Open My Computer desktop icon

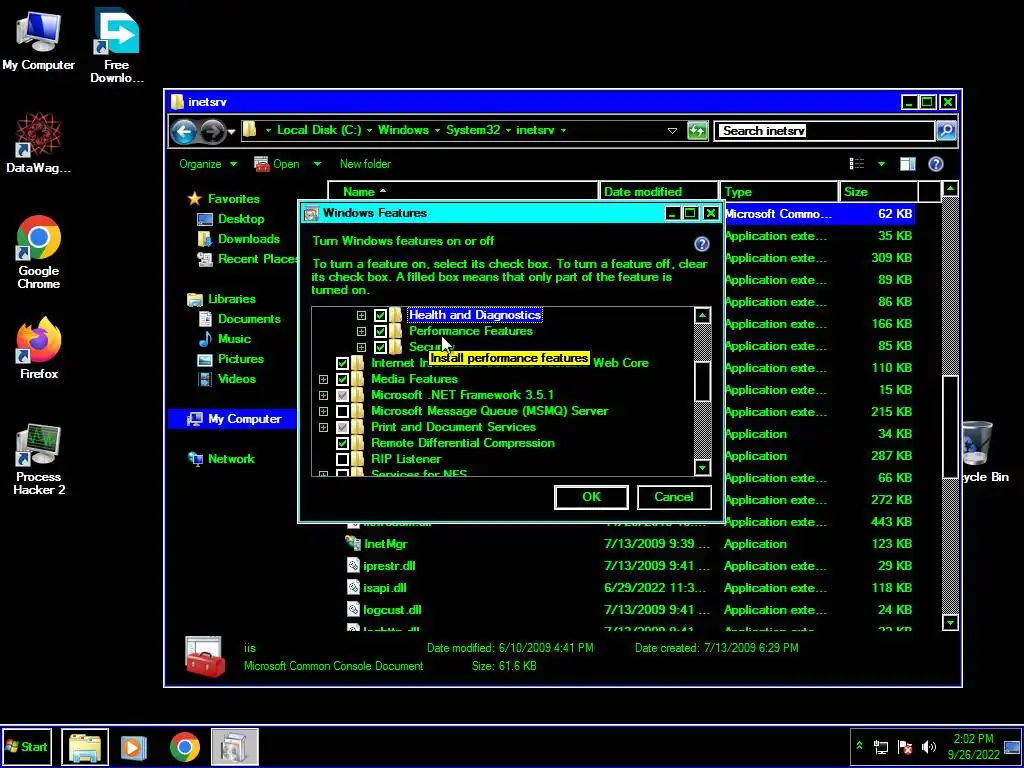click(38, 40)
